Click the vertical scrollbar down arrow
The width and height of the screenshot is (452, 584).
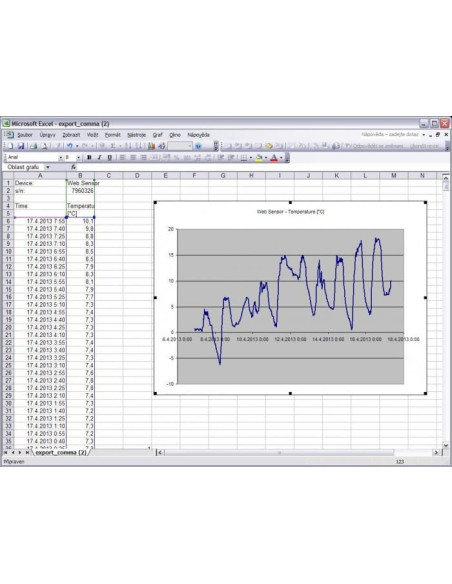point(446,445)
